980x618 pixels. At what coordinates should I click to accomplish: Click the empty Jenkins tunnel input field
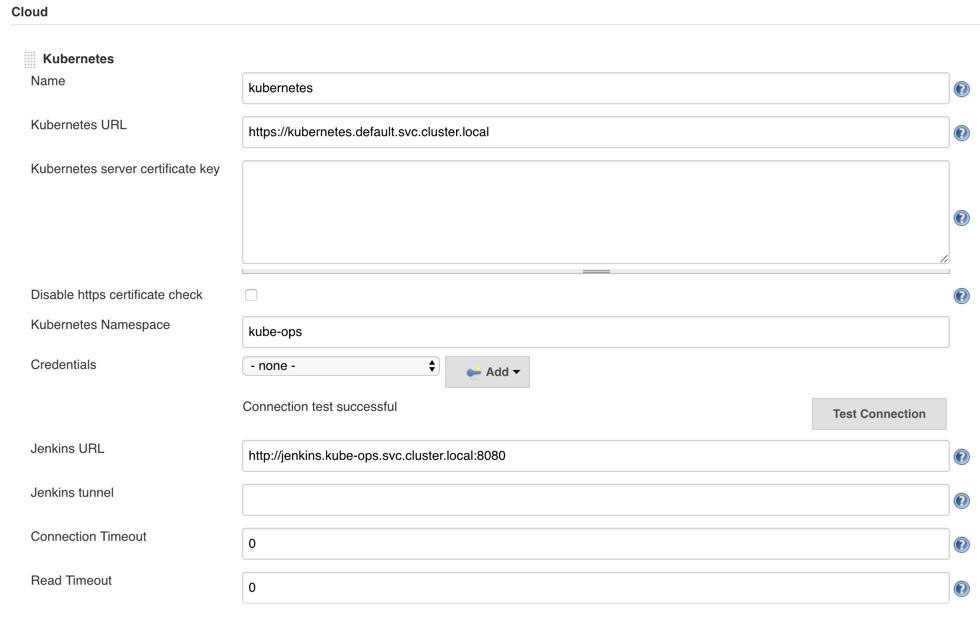595,500
